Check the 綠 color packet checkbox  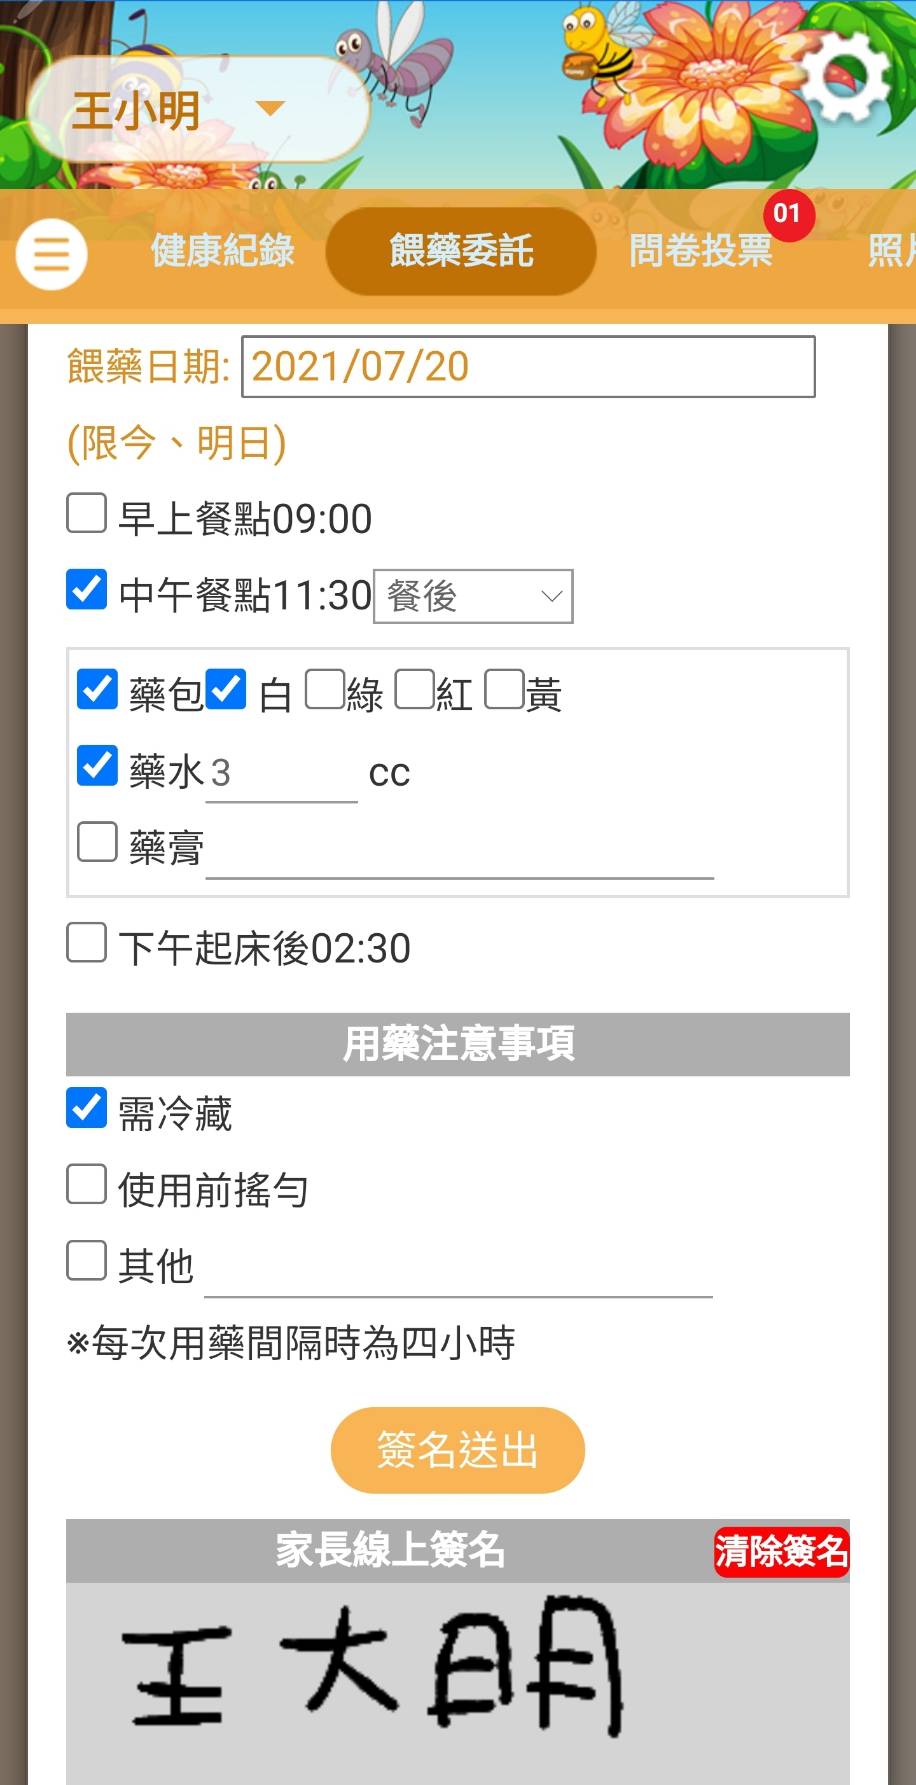(324, 690)
